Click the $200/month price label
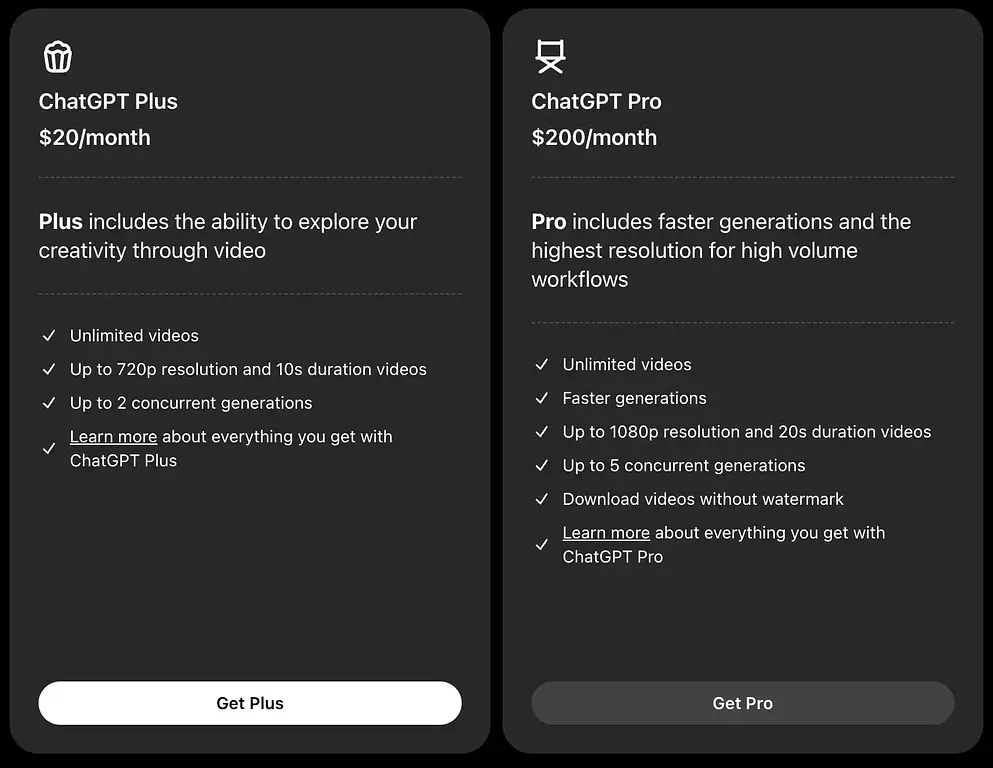 point(595,137)
